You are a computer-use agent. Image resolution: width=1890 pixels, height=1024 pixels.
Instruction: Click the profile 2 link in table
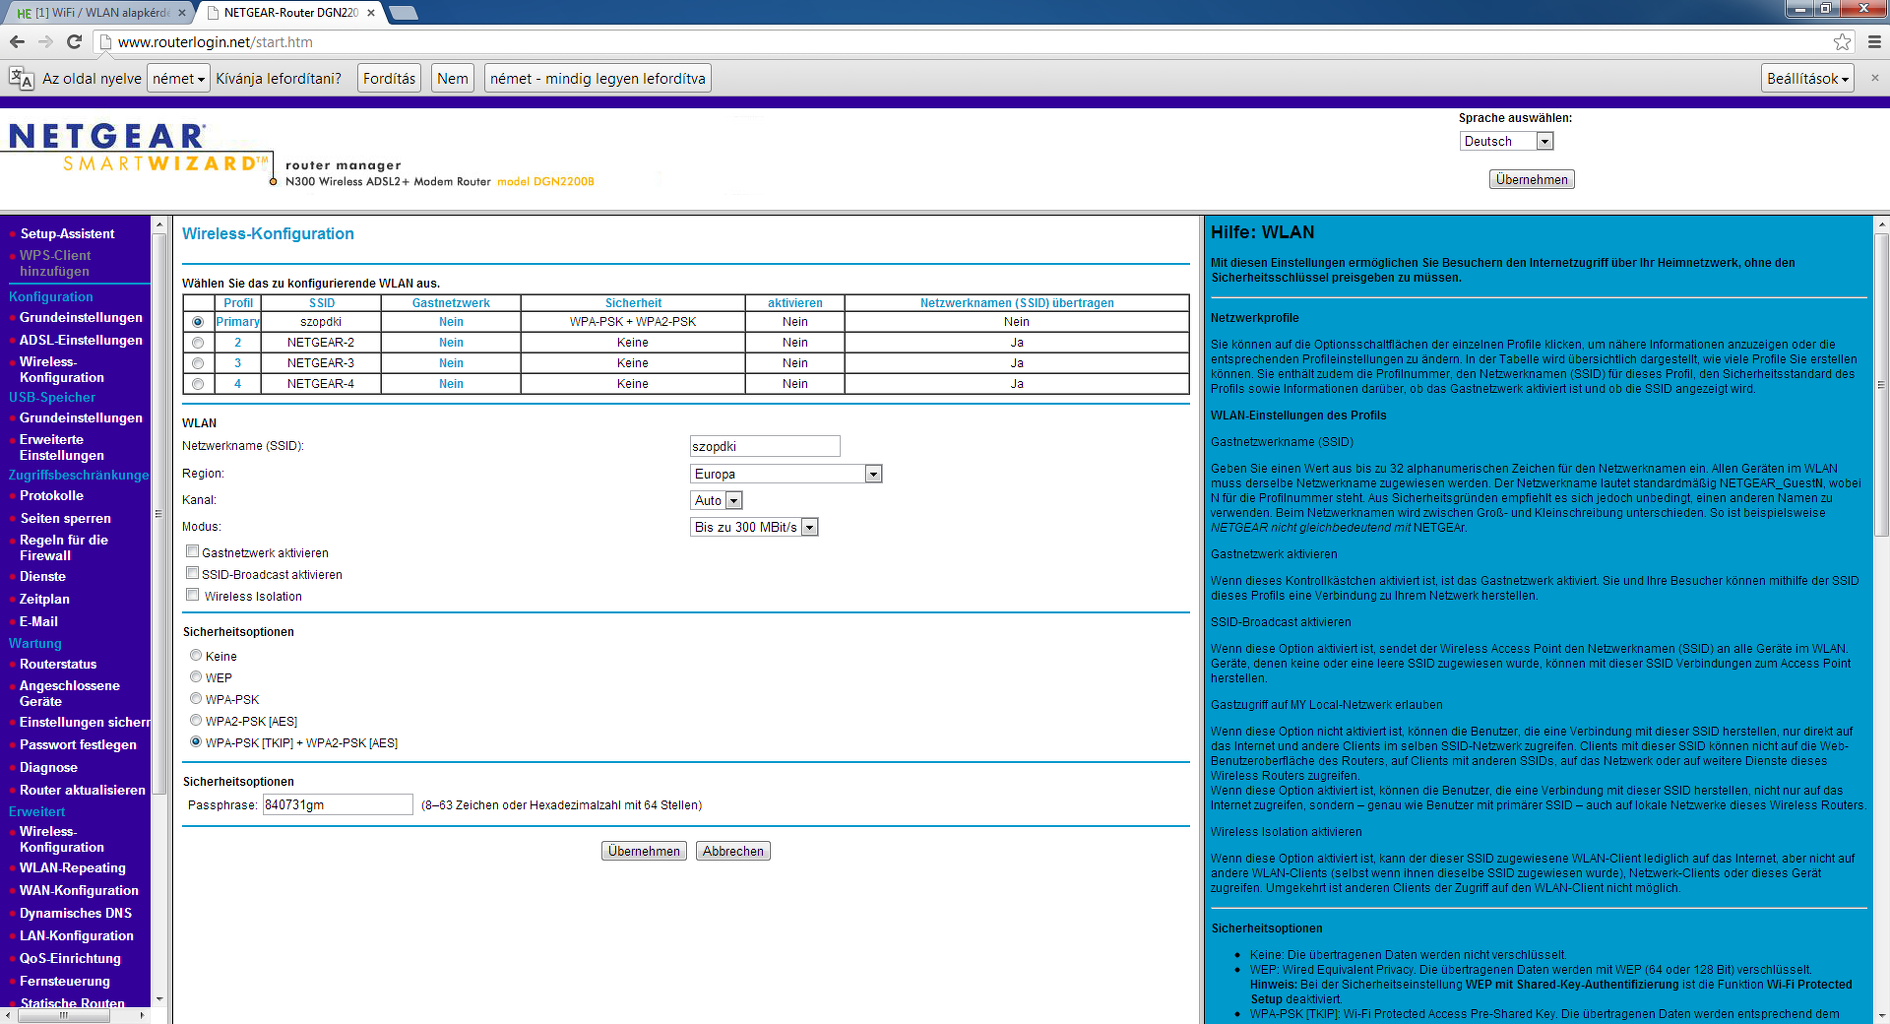point(238,343)
